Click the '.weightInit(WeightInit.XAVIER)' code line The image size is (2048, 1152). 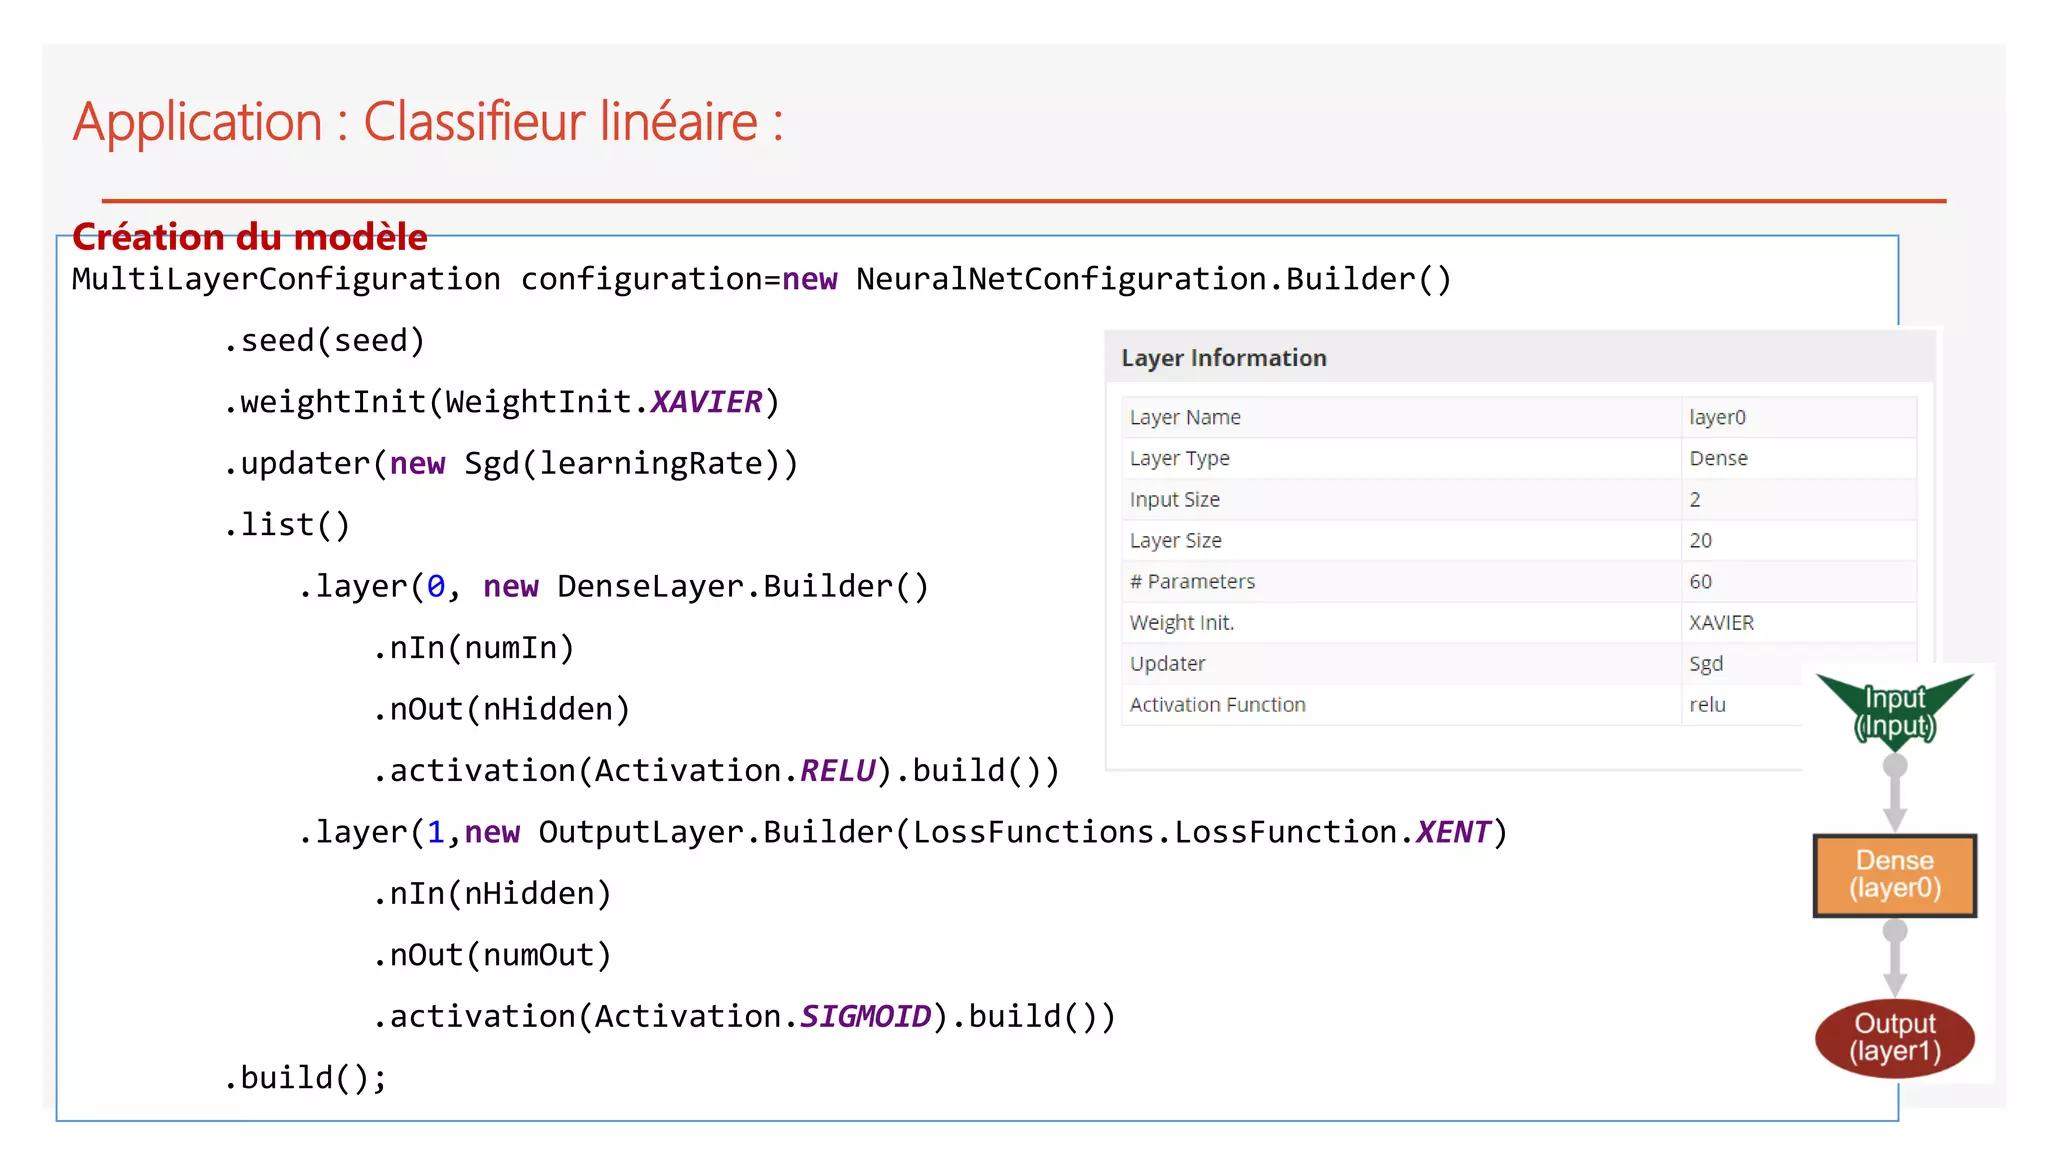[x=502, y=402]
